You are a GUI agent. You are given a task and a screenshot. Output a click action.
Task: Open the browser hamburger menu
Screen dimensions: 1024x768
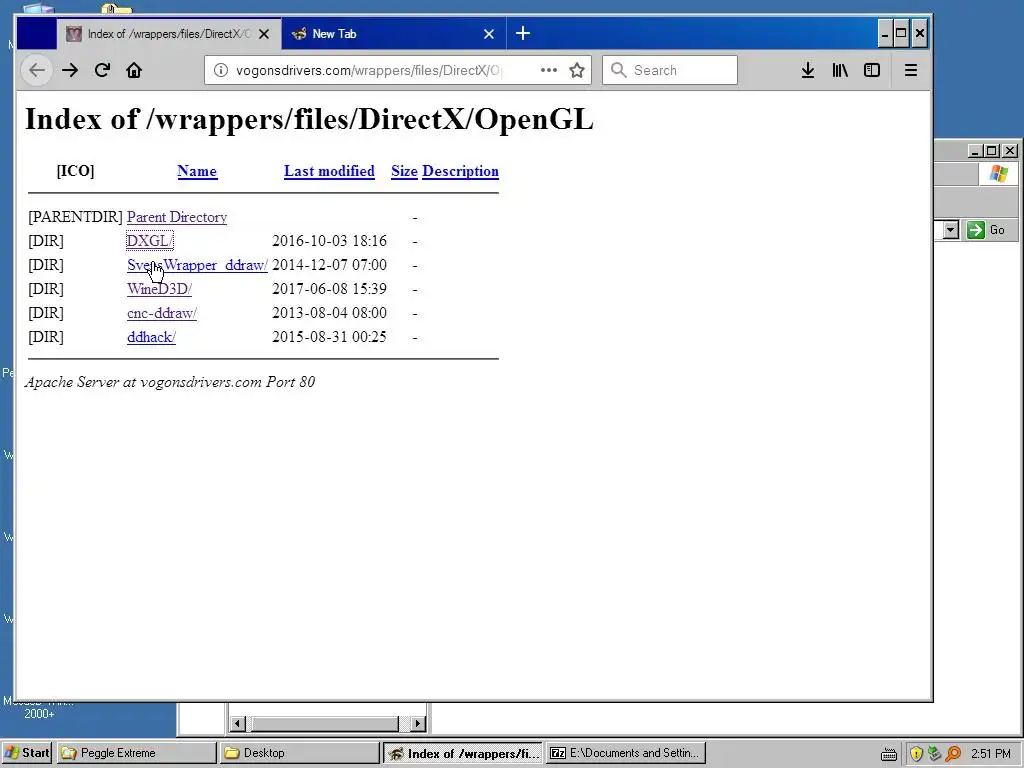(910, 70)
